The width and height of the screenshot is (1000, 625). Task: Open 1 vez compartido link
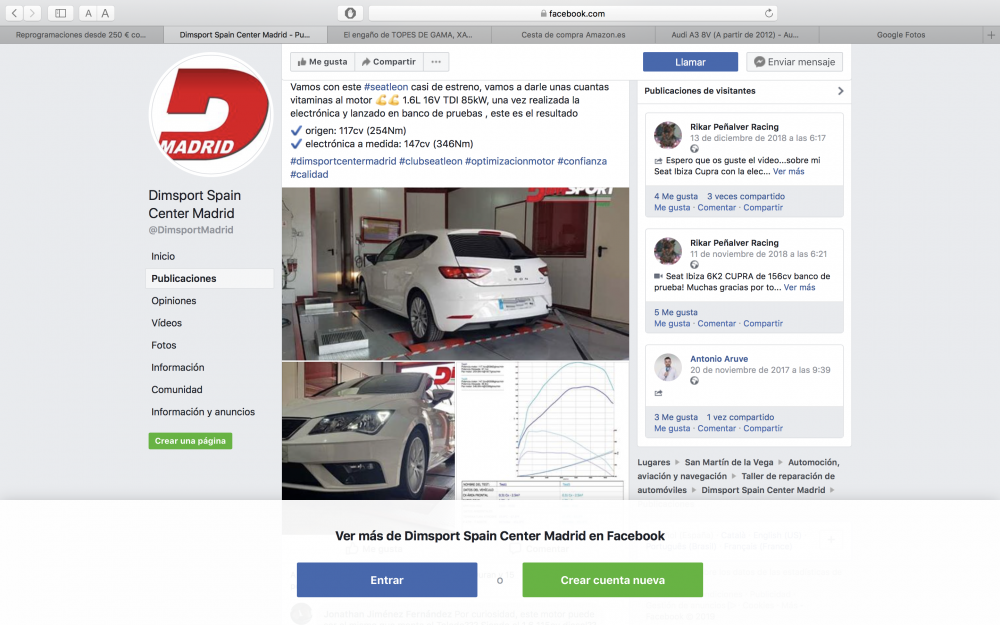[x=740, y=417]
